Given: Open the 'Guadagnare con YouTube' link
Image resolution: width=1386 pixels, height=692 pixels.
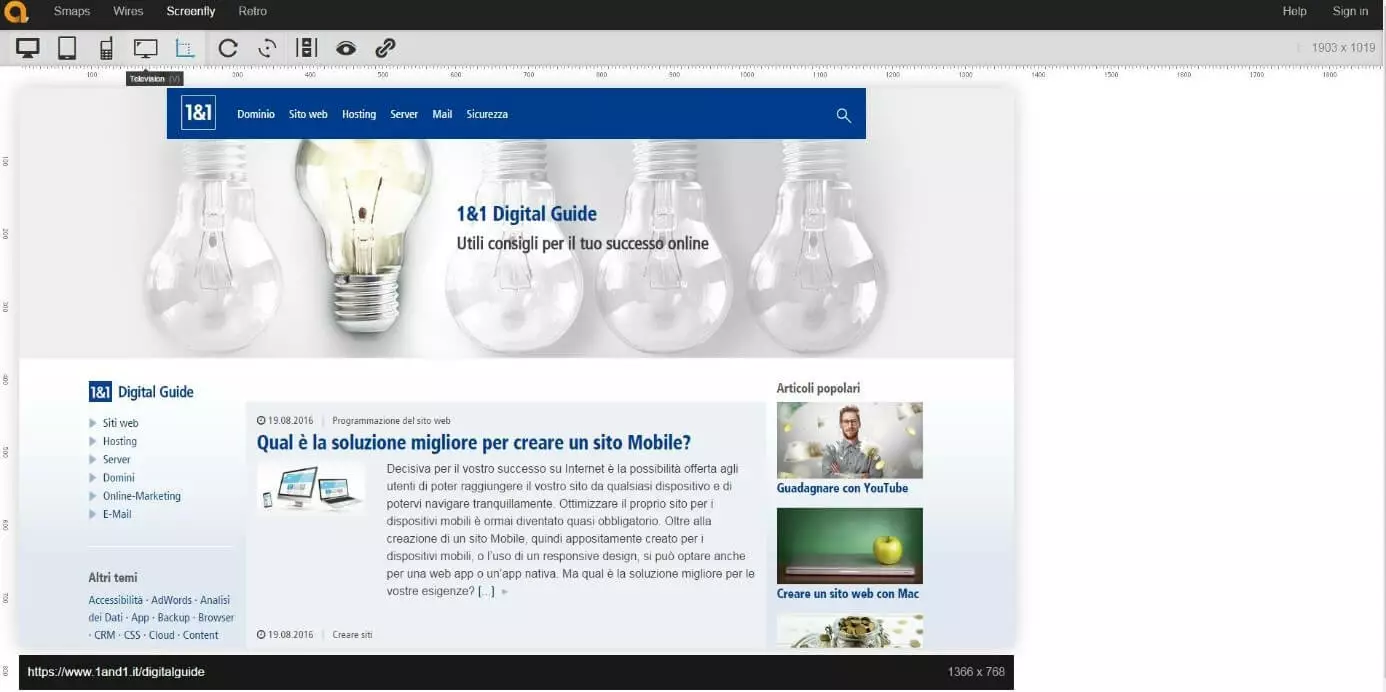Looking at the screenshot, I should 842,488.
